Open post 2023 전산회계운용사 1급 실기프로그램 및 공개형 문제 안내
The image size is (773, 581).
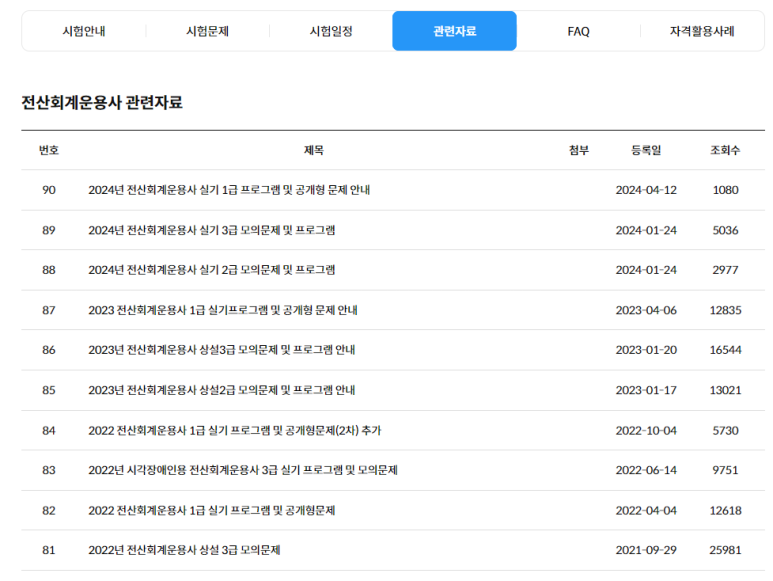point(223,310)
